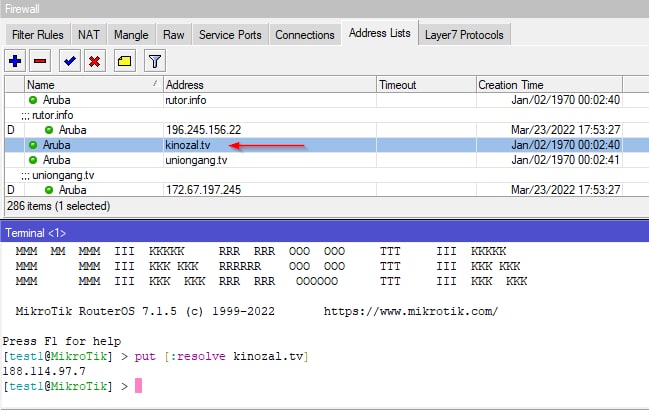Click 'MikroTik RouterOS 7.1.5' version text
The height and width of the screenshot is (410, 649).
96,311
